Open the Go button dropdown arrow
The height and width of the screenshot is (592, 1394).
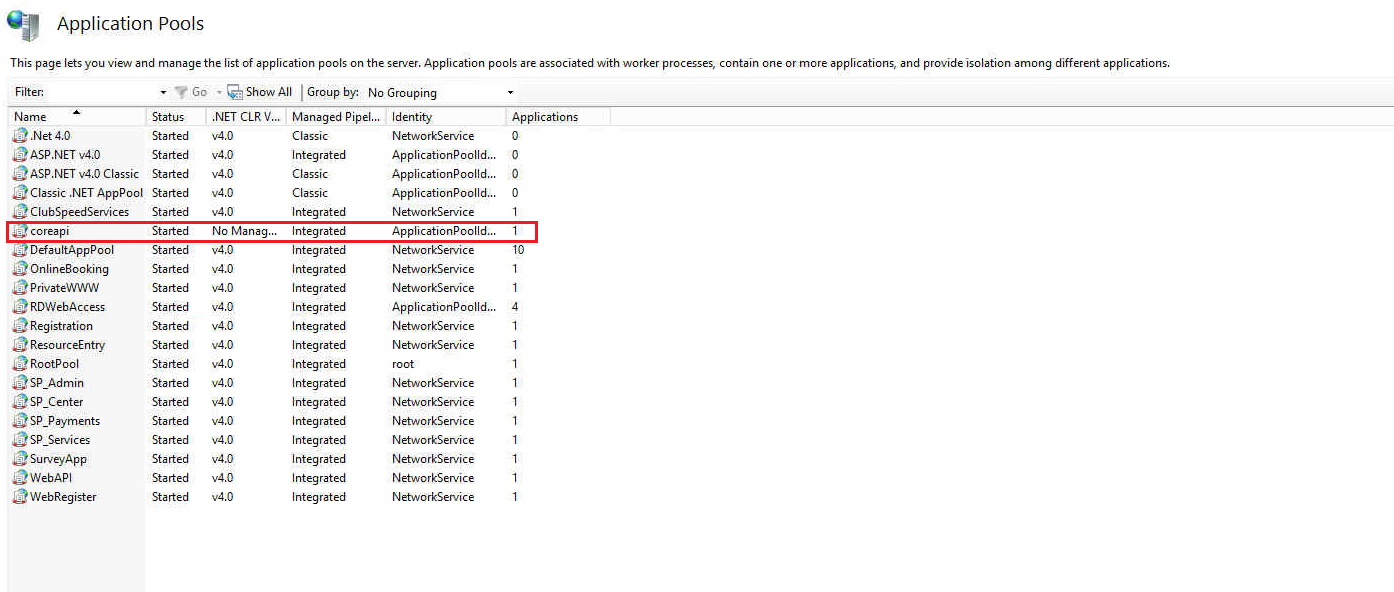click(x=219, y=92)
